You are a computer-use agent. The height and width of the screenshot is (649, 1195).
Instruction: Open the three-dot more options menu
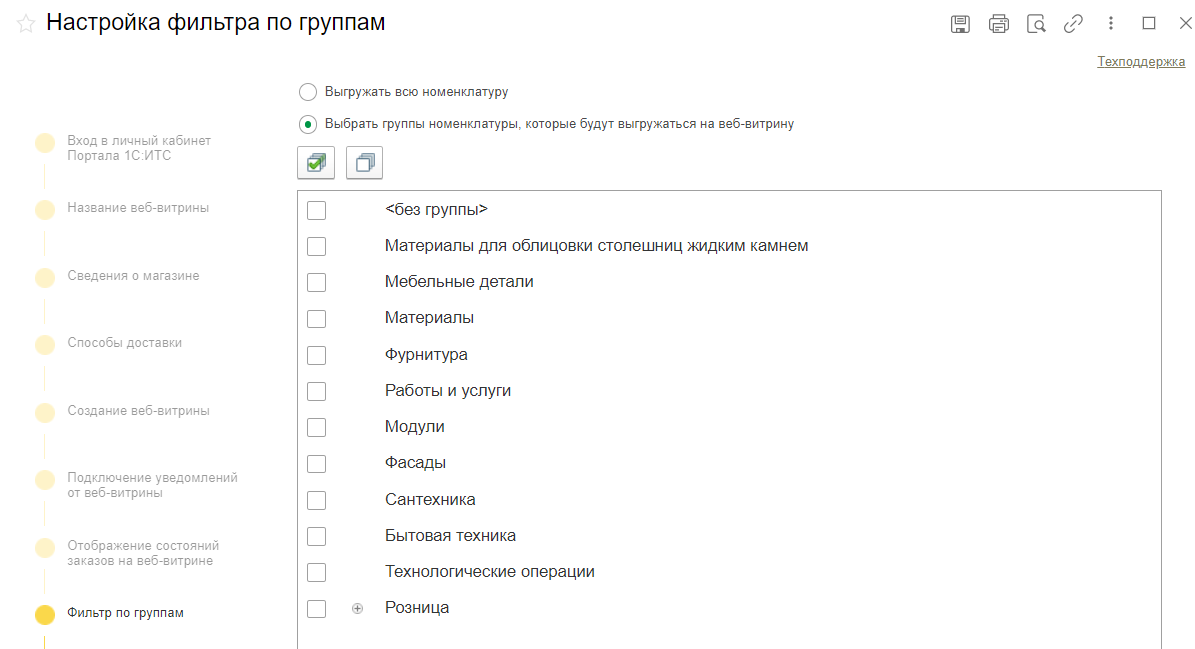[1110, 24]
